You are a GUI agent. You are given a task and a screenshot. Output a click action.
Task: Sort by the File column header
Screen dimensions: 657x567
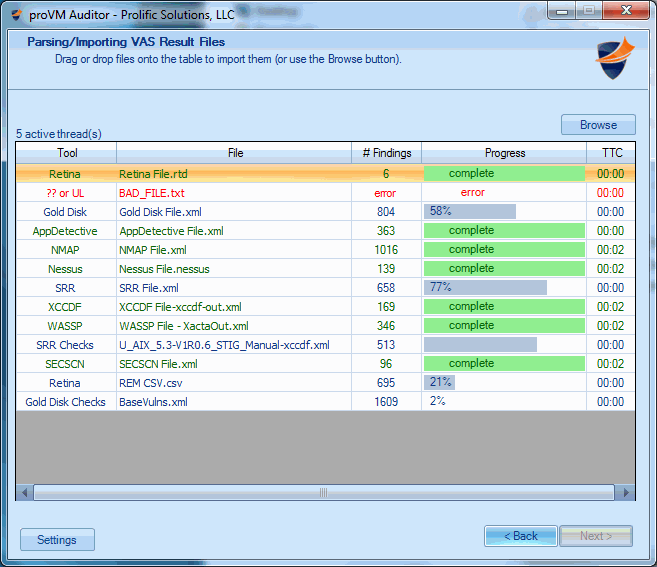[x=234, y=153]
